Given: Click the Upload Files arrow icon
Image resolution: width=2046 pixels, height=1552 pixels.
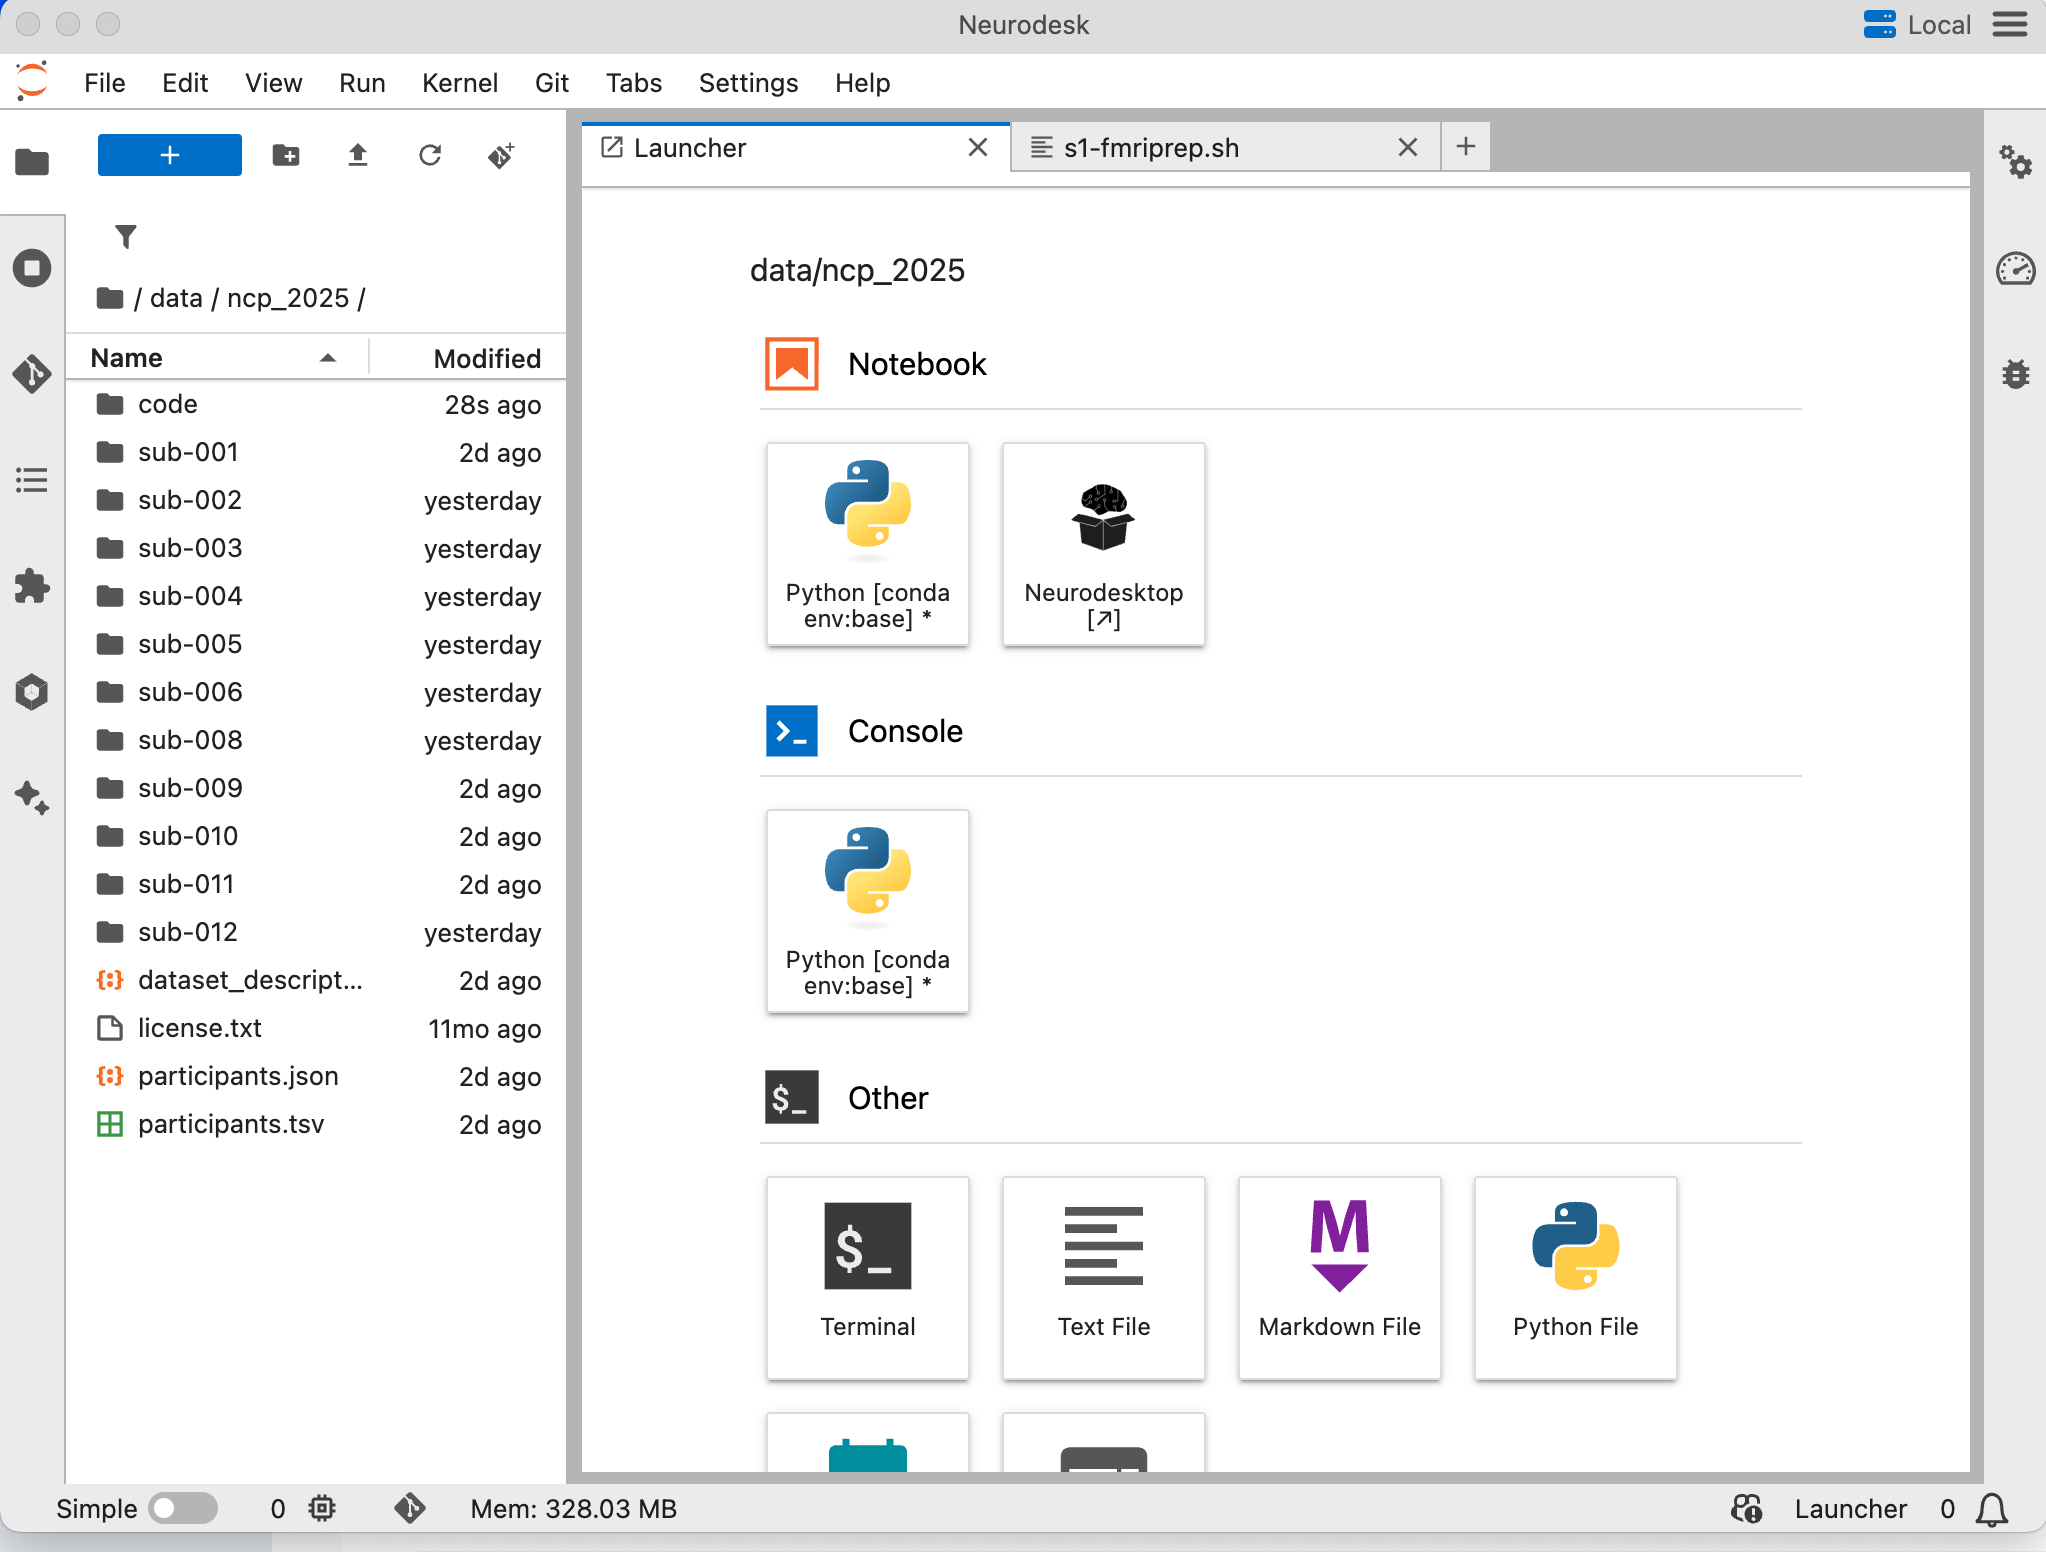Looking at the screenshot, I should click(357, 155).
